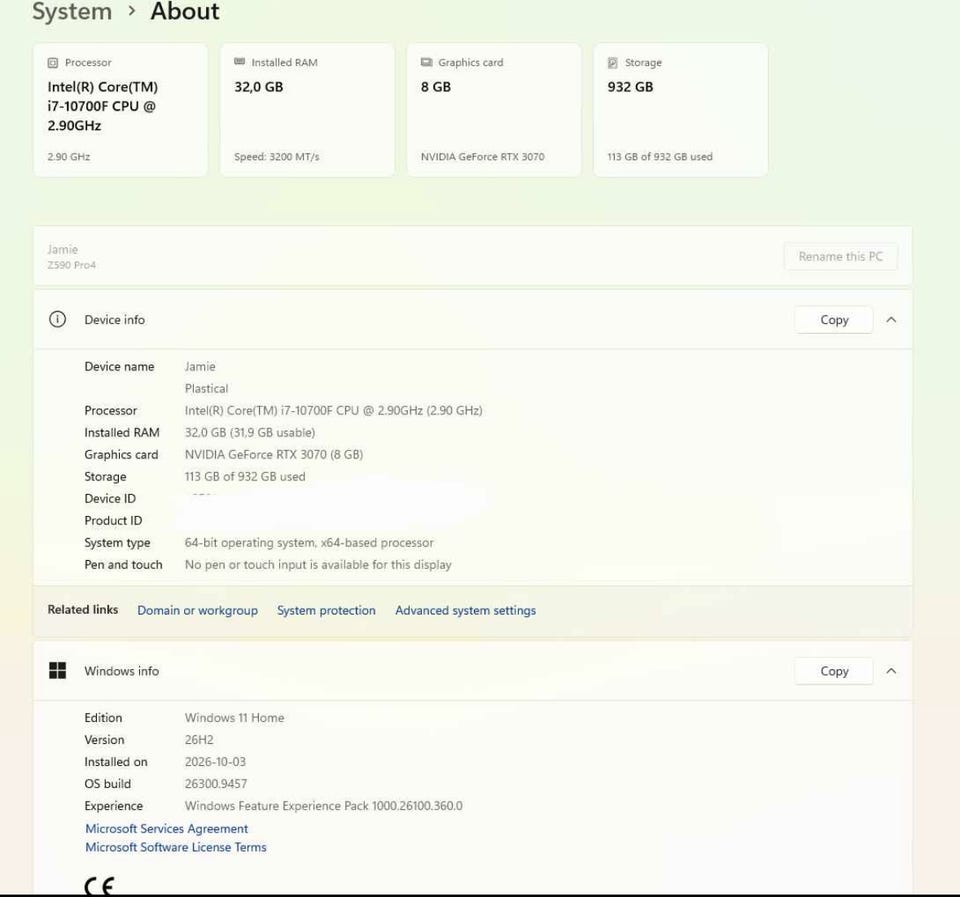The width and height of the screenshot is (960, 897).
Task: Select the installed date '2026-10-03'
Action: pyautogui.click(x=216, y=762)
